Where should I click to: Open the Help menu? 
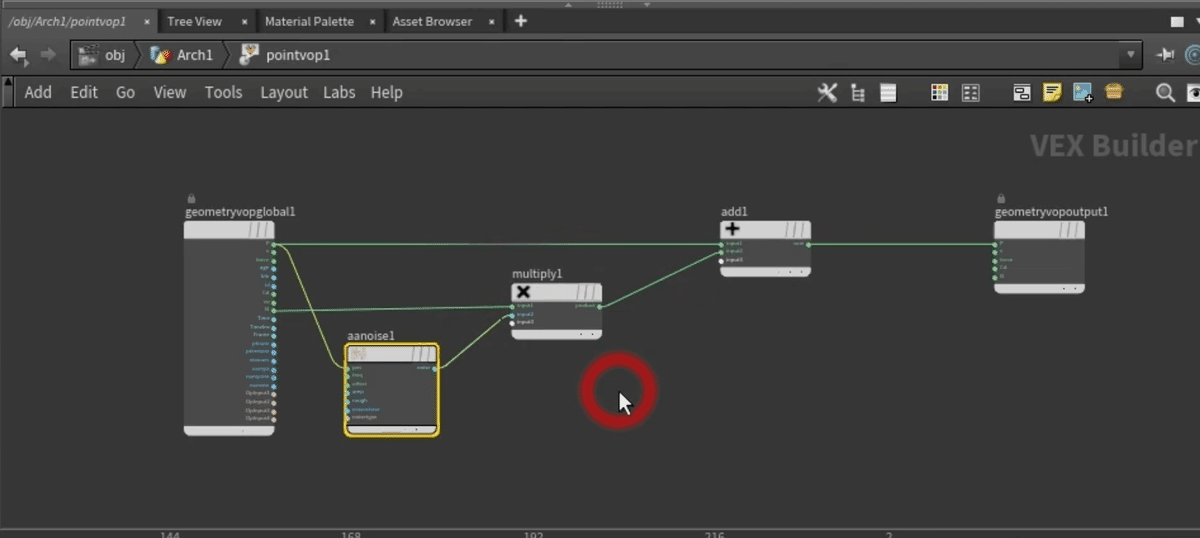(x=386, y=92)
